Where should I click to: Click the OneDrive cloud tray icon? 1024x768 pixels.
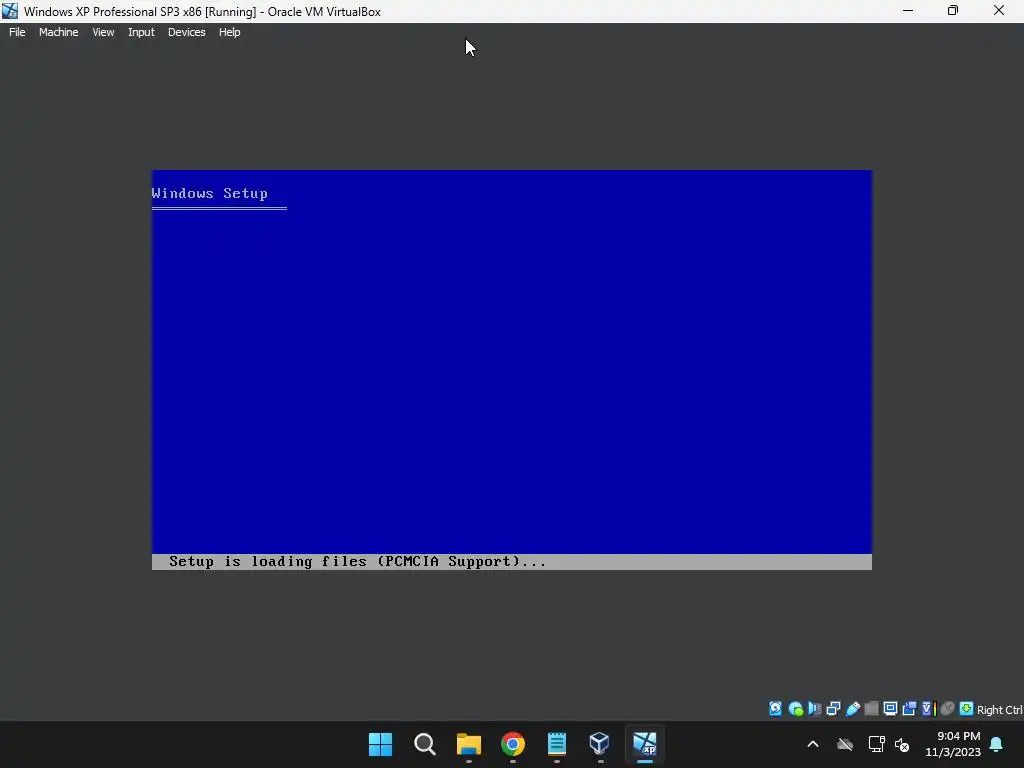point(845,744)
